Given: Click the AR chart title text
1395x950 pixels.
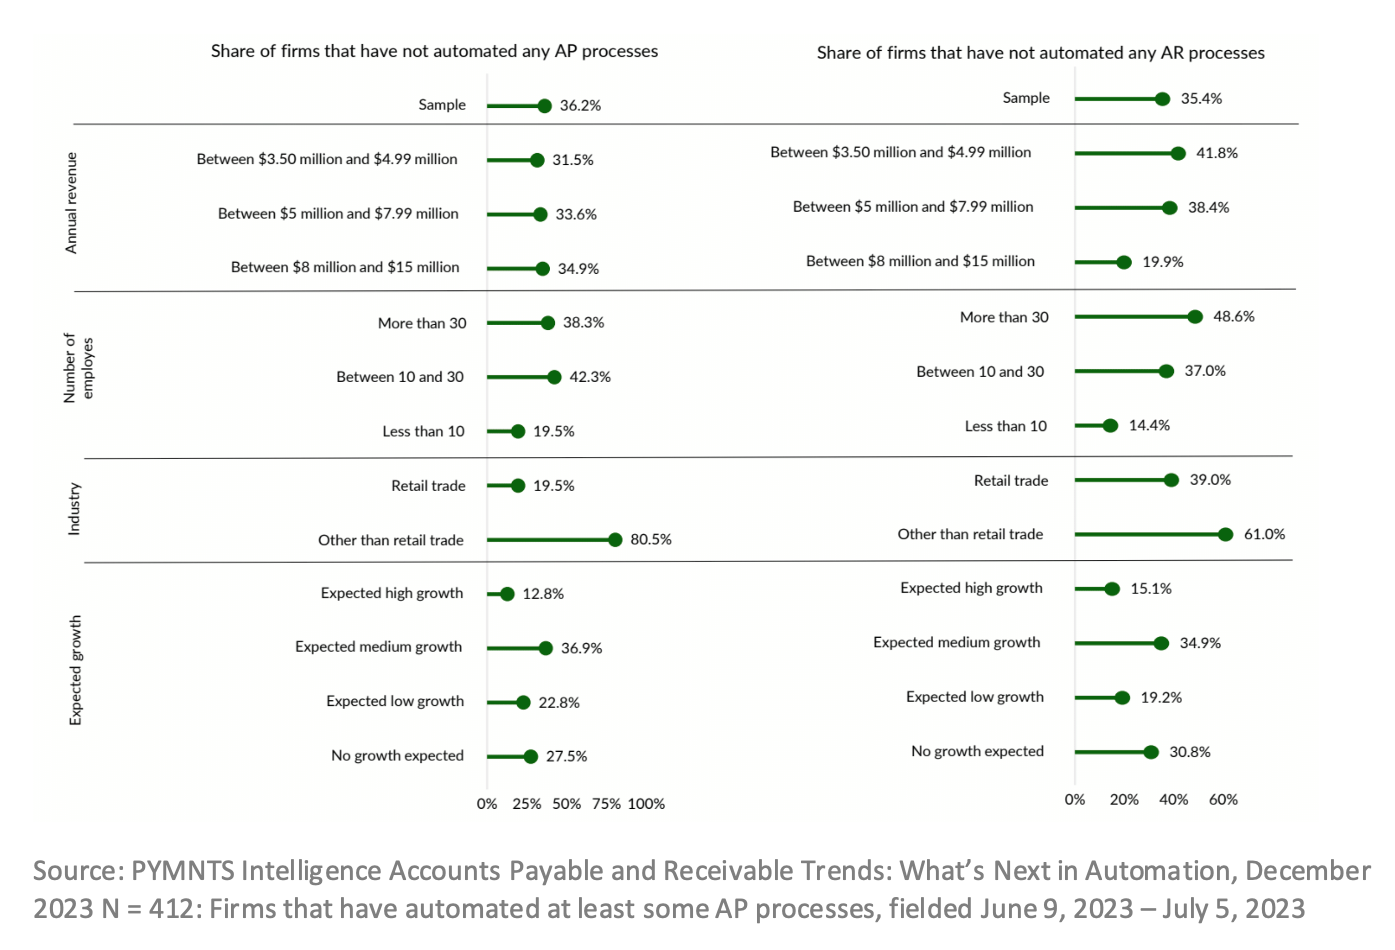Looking at the screenshot, I should pyautogui.click(x=1040, y=53).
